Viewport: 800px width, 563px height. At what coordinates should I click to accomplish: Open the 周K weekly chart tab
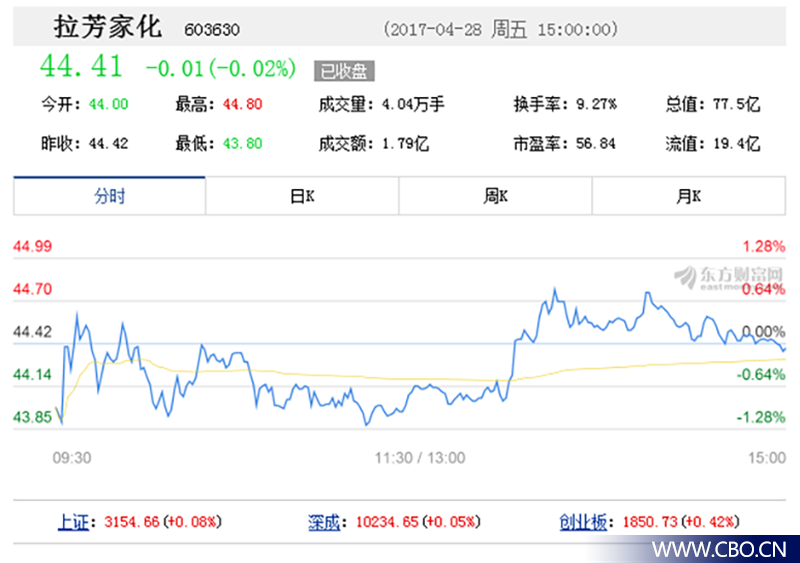click(x=495, y=196)
